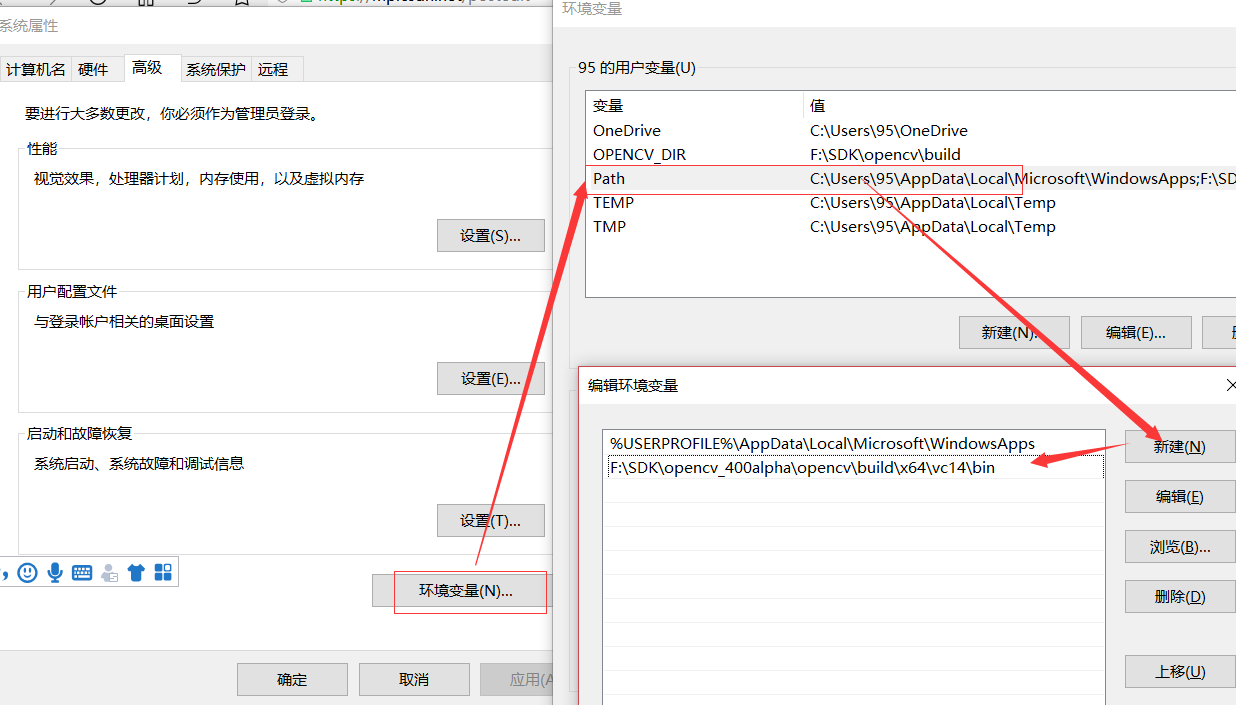Open the skin shirt icon in IME toolbar

pyautogui.click(x=137, y=572)
